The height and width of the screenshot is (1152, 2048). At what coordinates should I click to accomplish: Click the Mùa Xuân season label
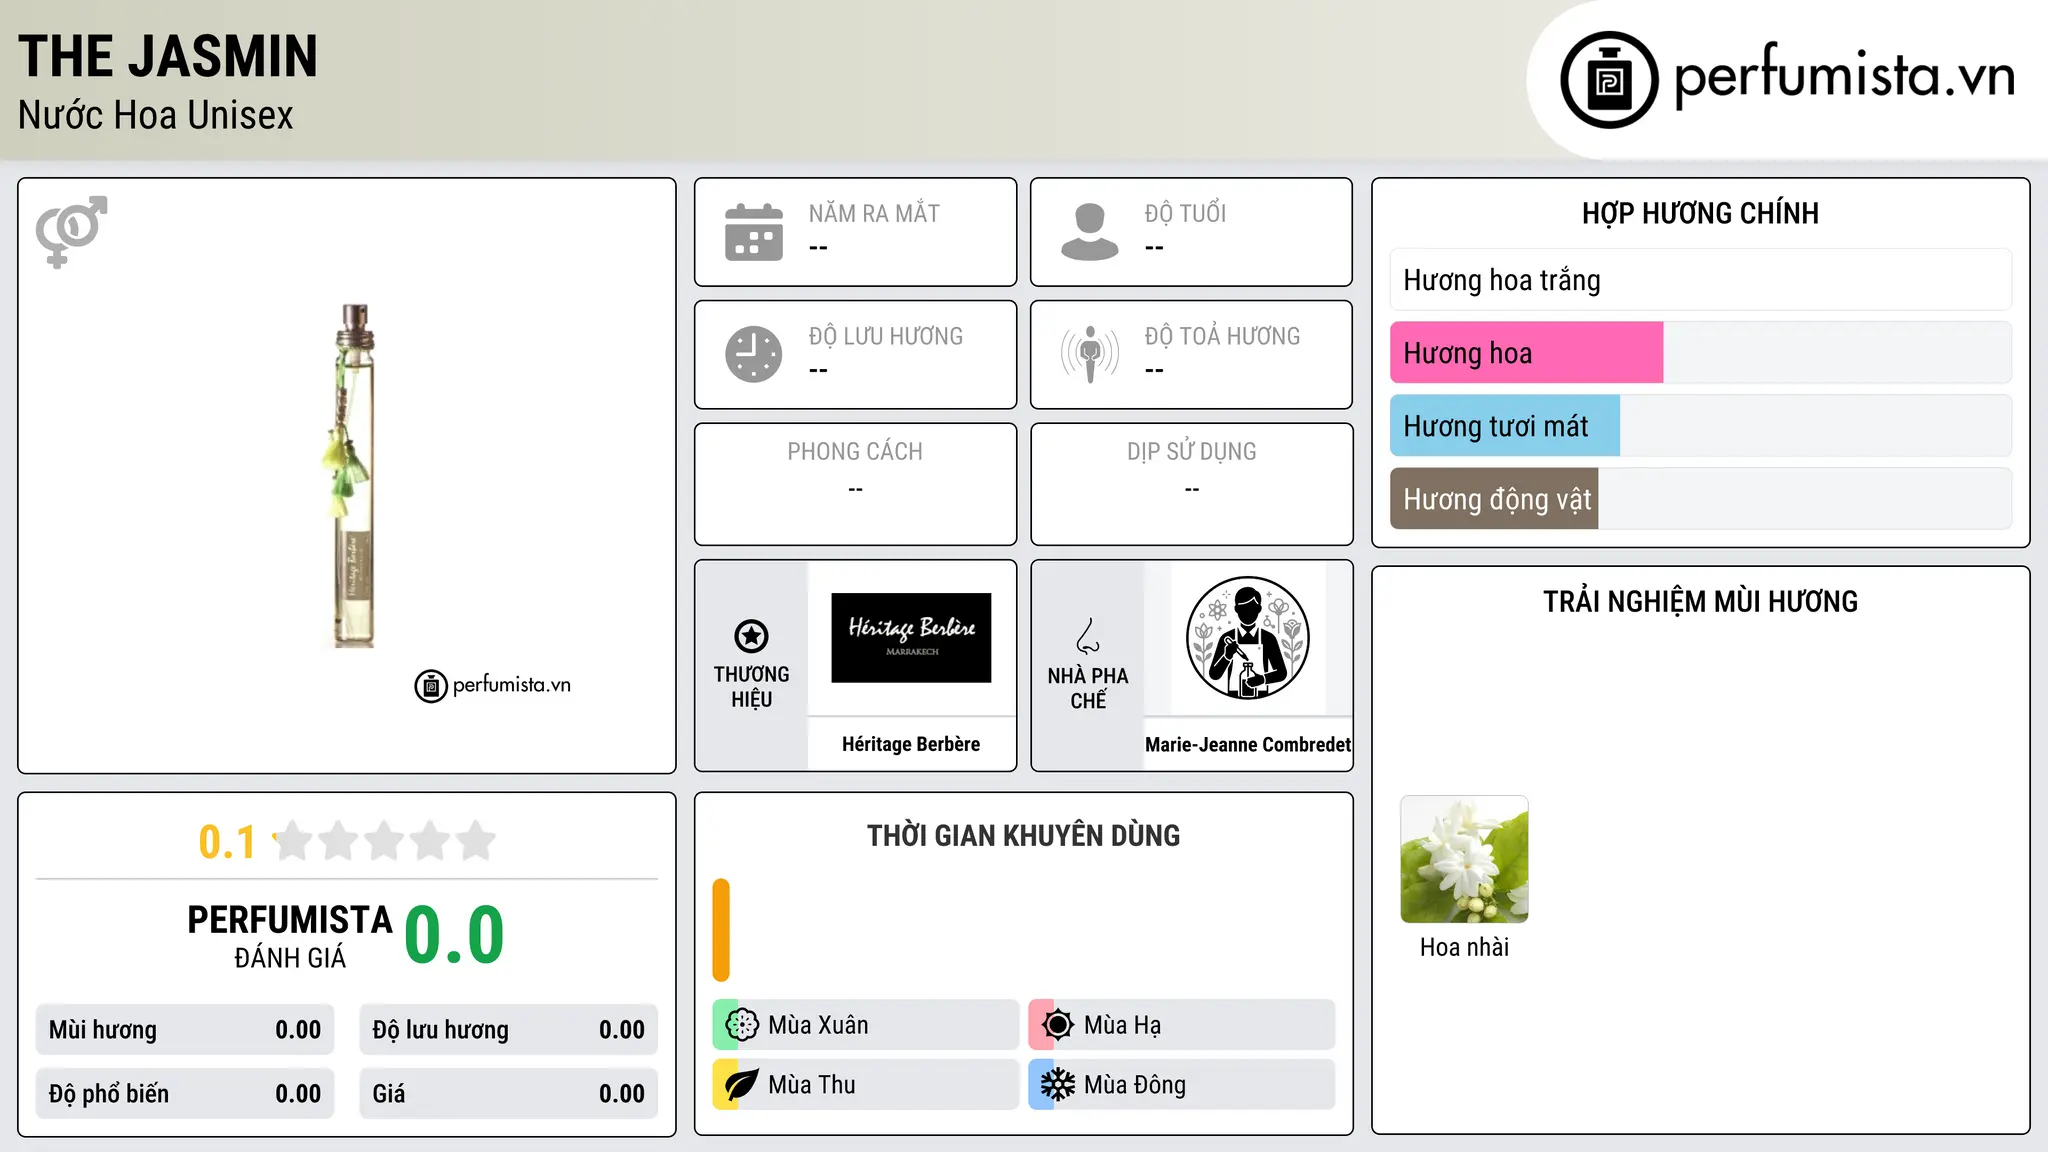point(818,1025)
